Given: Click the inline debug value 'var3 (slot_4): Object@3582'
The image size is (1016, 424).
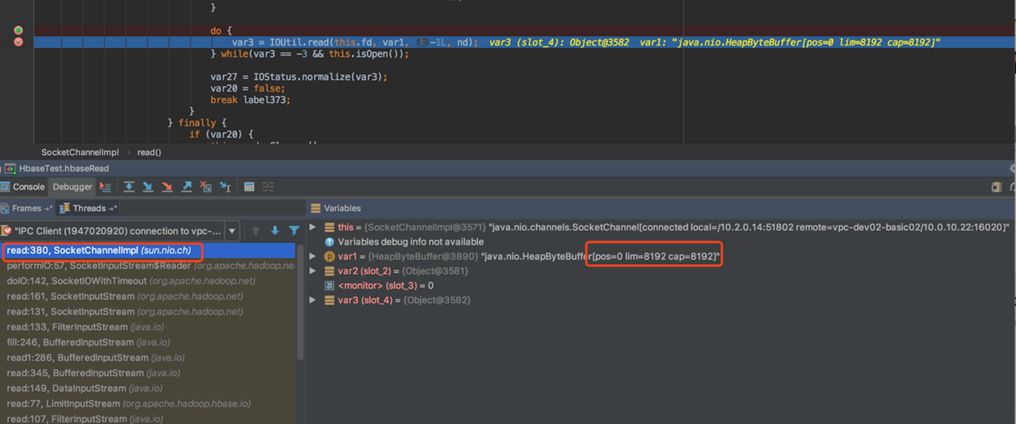Looking at the screenshot, I should click(x=559, y=42).
